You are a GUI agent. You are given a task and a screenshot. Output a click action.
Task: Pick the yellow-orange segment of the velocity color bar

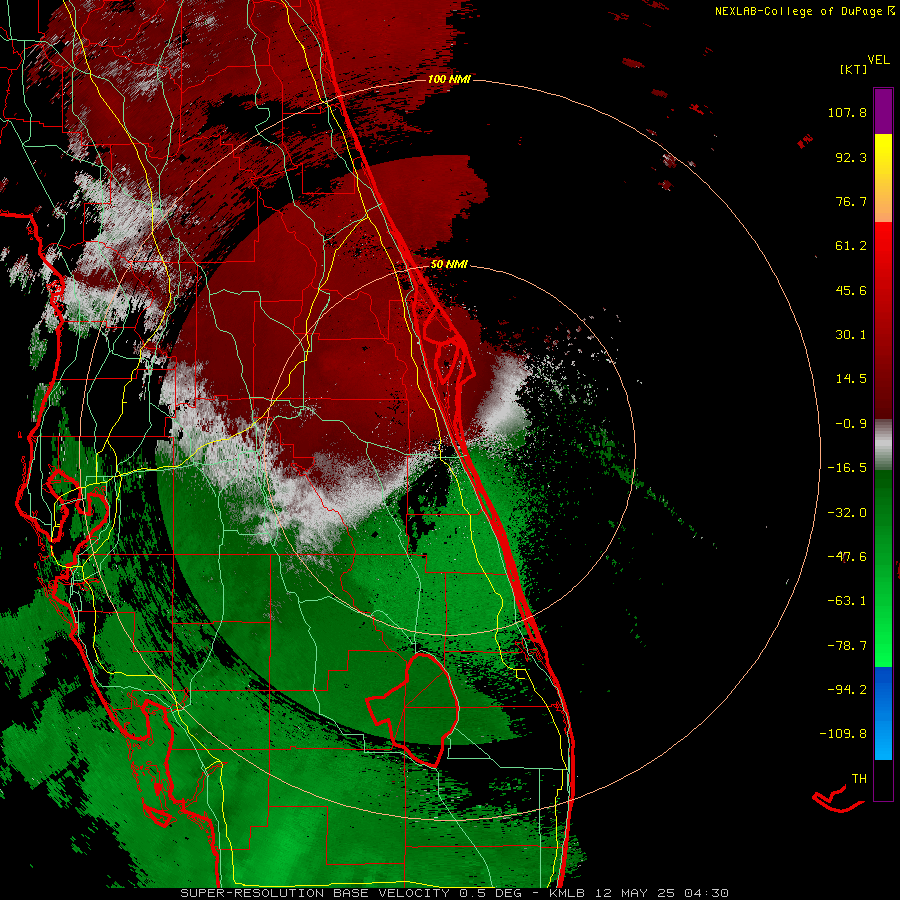[x=883, y=178]
